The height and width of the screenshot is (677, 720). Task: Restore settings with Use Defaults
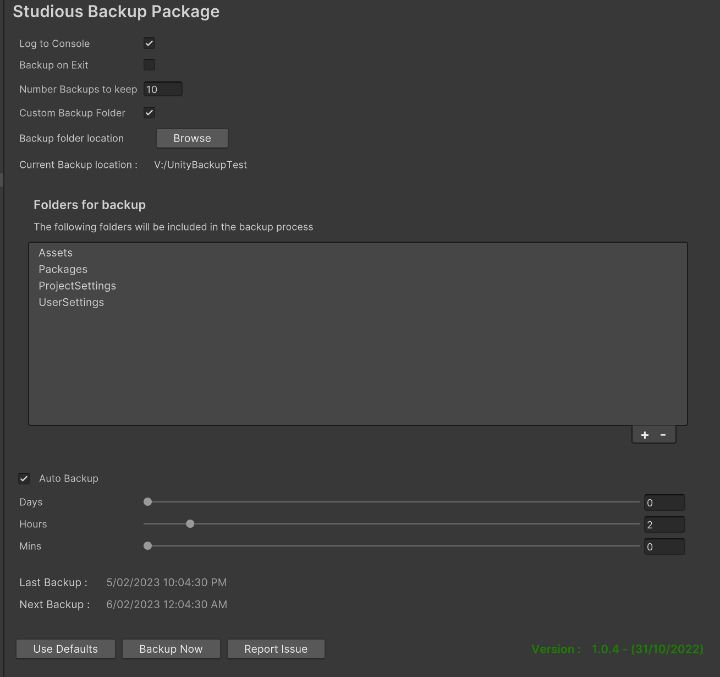(x=66, y=649)
